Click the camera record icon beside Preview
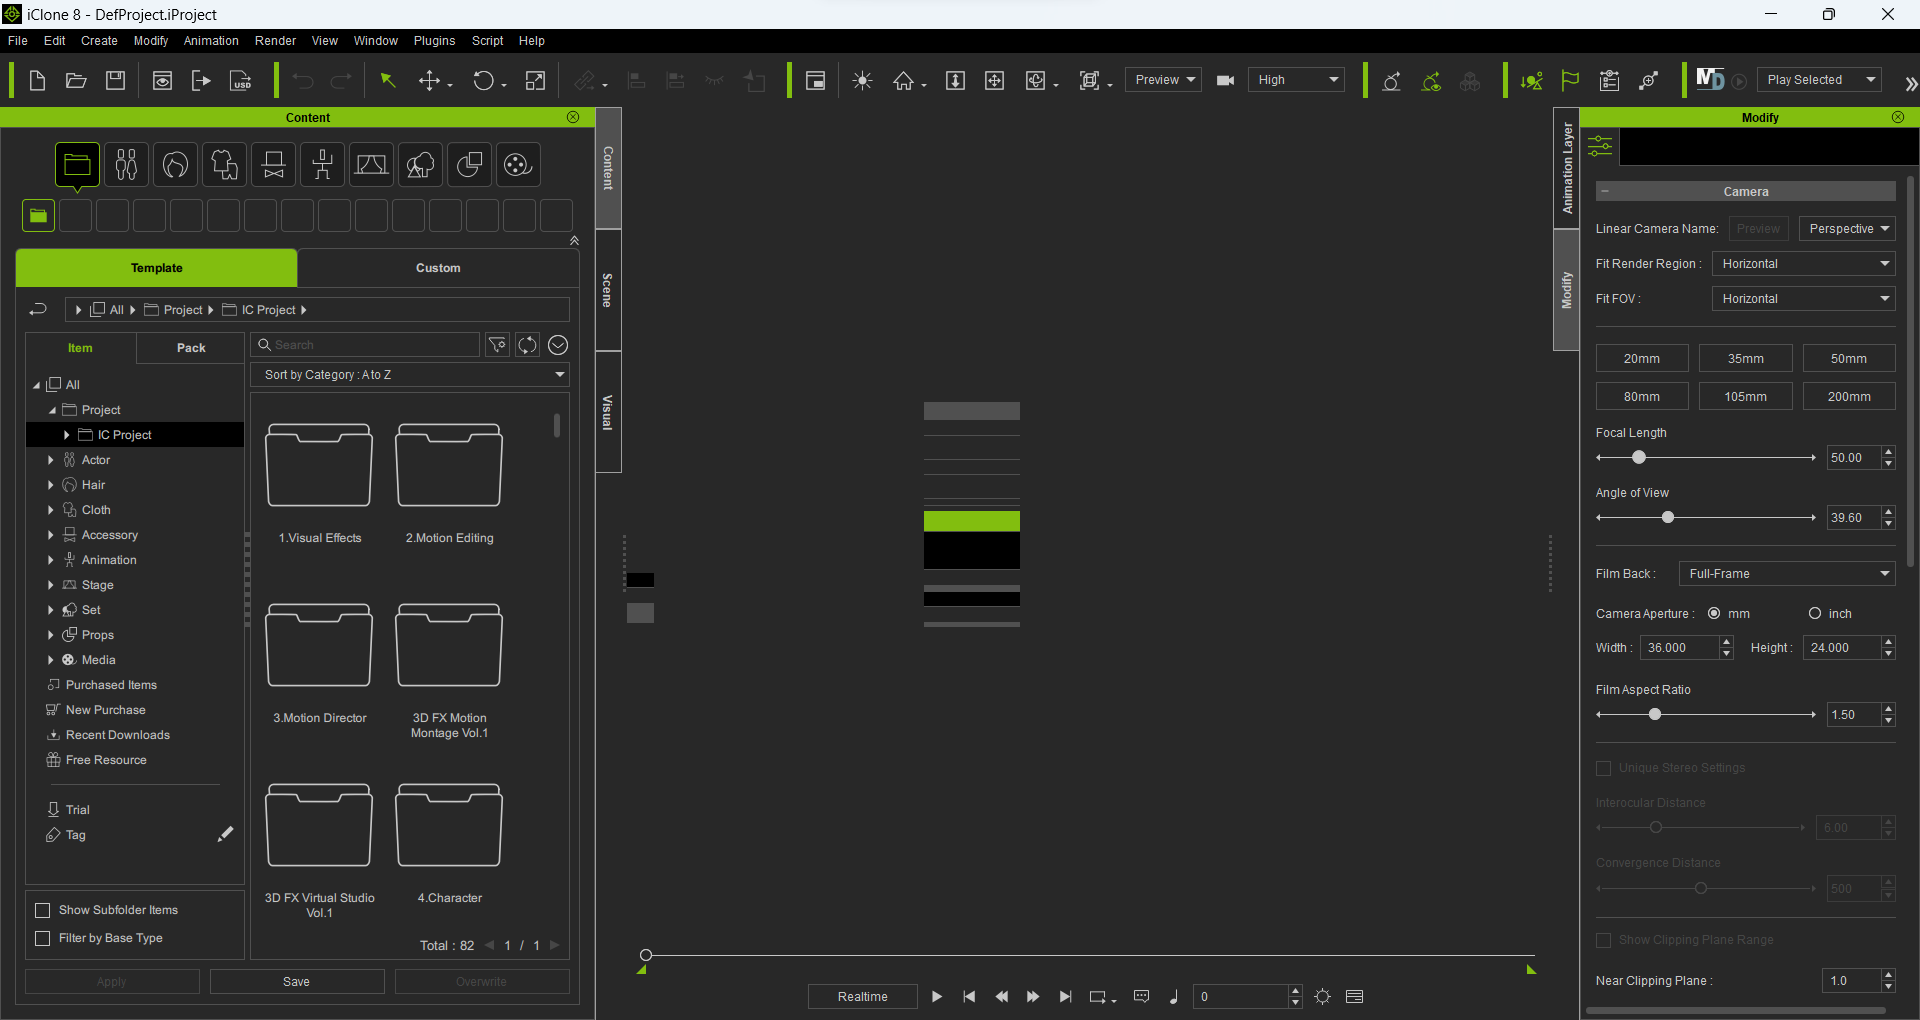This screenshot has width=1920, height=1020. pyautogui.click(x=1225, y=81)
